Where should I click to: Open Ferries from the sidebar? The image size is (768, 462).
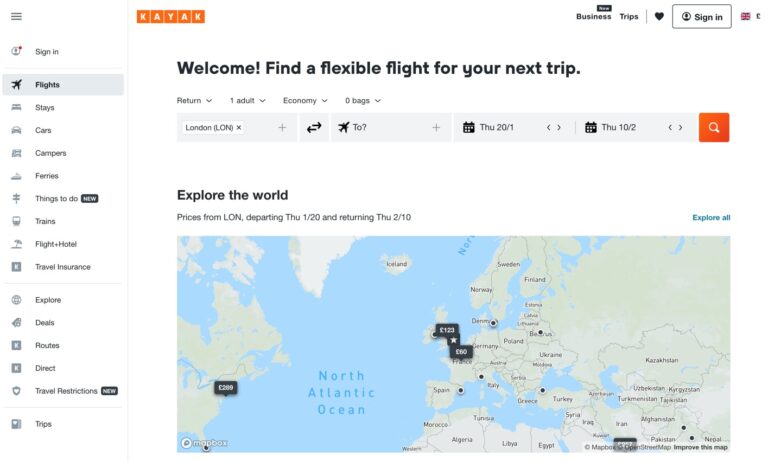[x=47, y=176]
